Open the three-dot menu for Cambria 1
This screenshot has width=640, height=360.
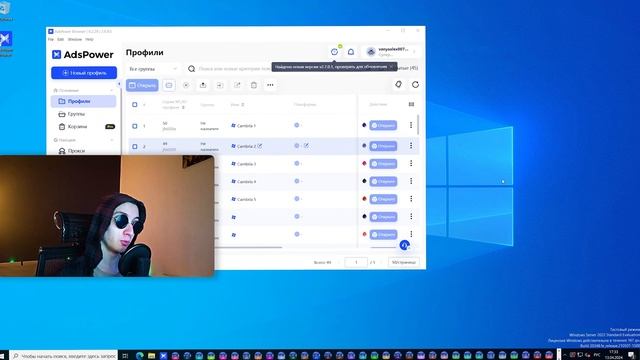[x=411, y=125]
